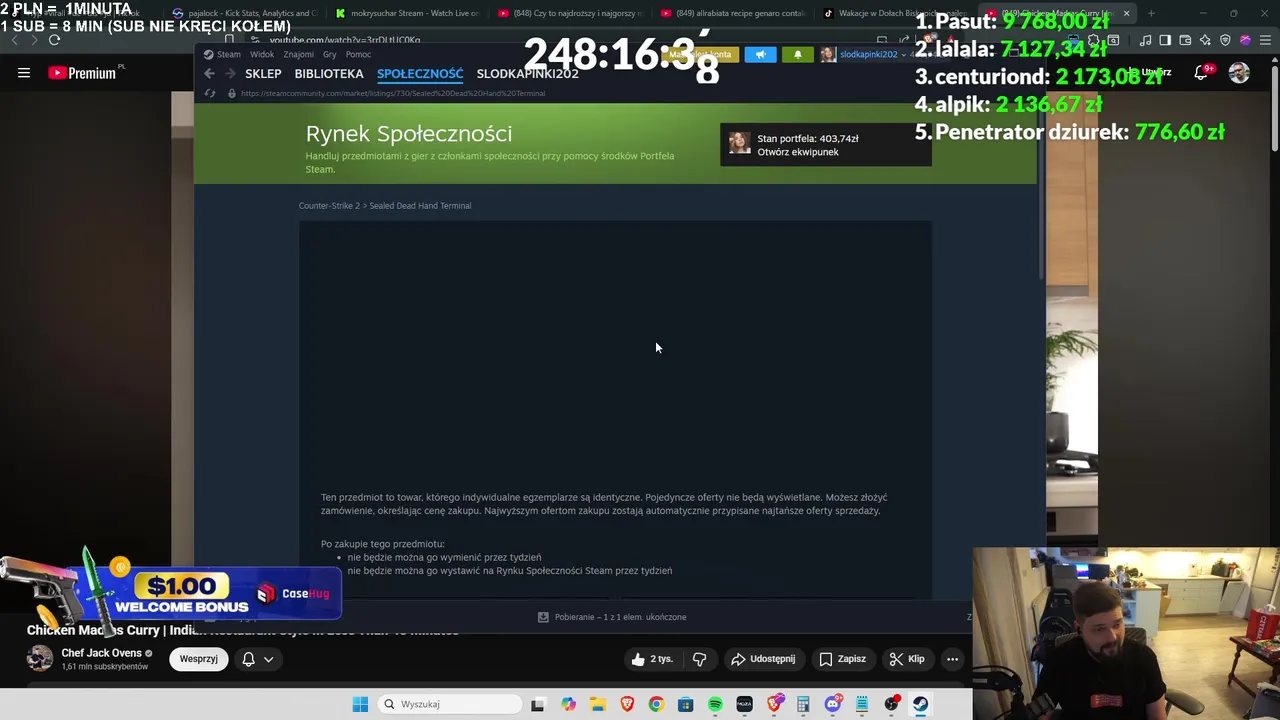Open the BIBLIOTEKA tab in Steam

(x=329, y=73)
